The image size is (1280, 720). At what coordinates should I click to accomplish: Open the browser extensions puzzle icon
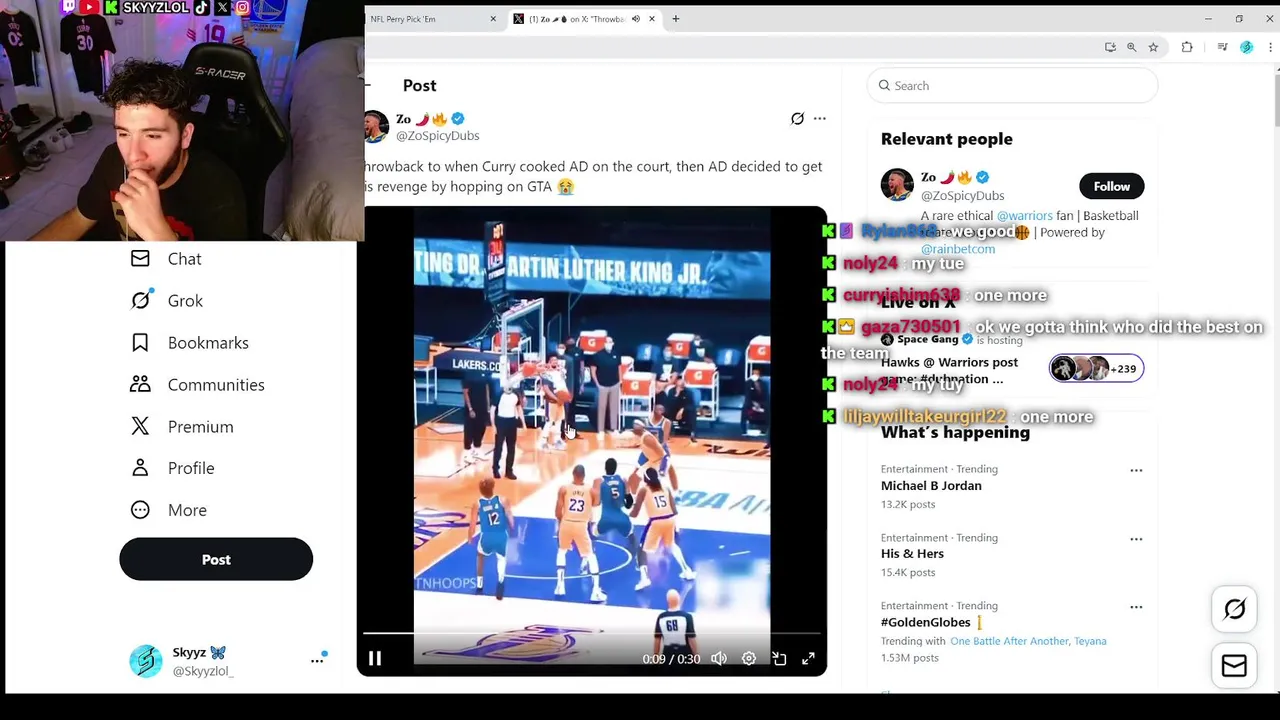tap(1187, 47)
